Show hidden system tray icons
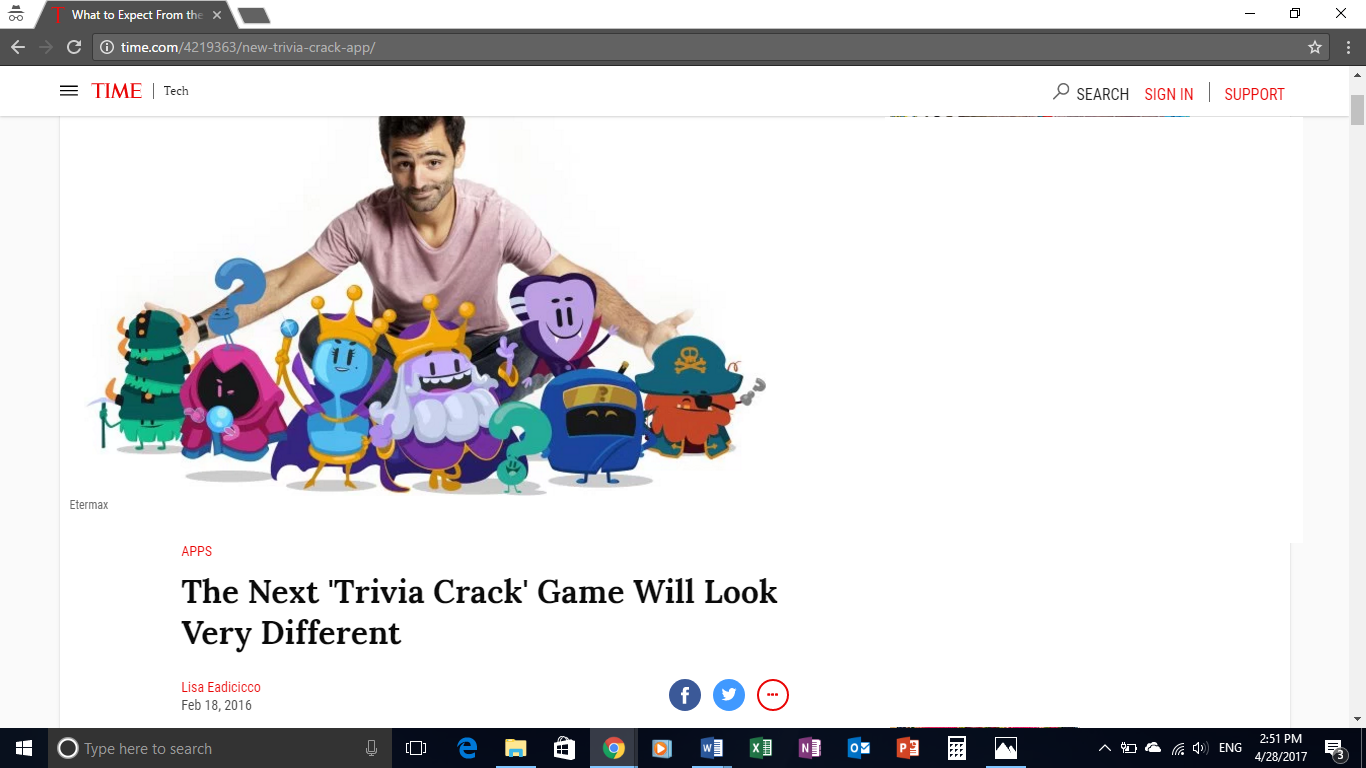The width and height of the screenshot is (1366, 768). (x=1104, y=748)
